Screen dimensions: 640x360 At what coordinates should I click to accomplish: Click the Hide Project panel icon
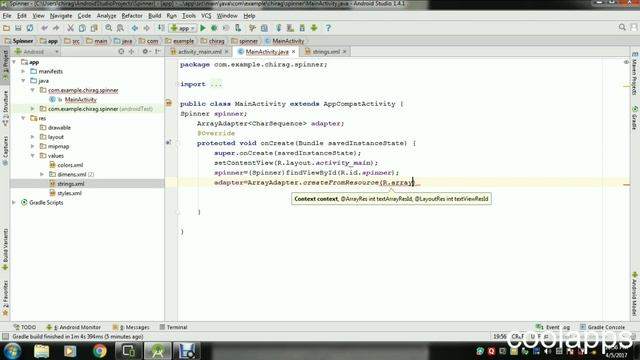tap(158, 51)
